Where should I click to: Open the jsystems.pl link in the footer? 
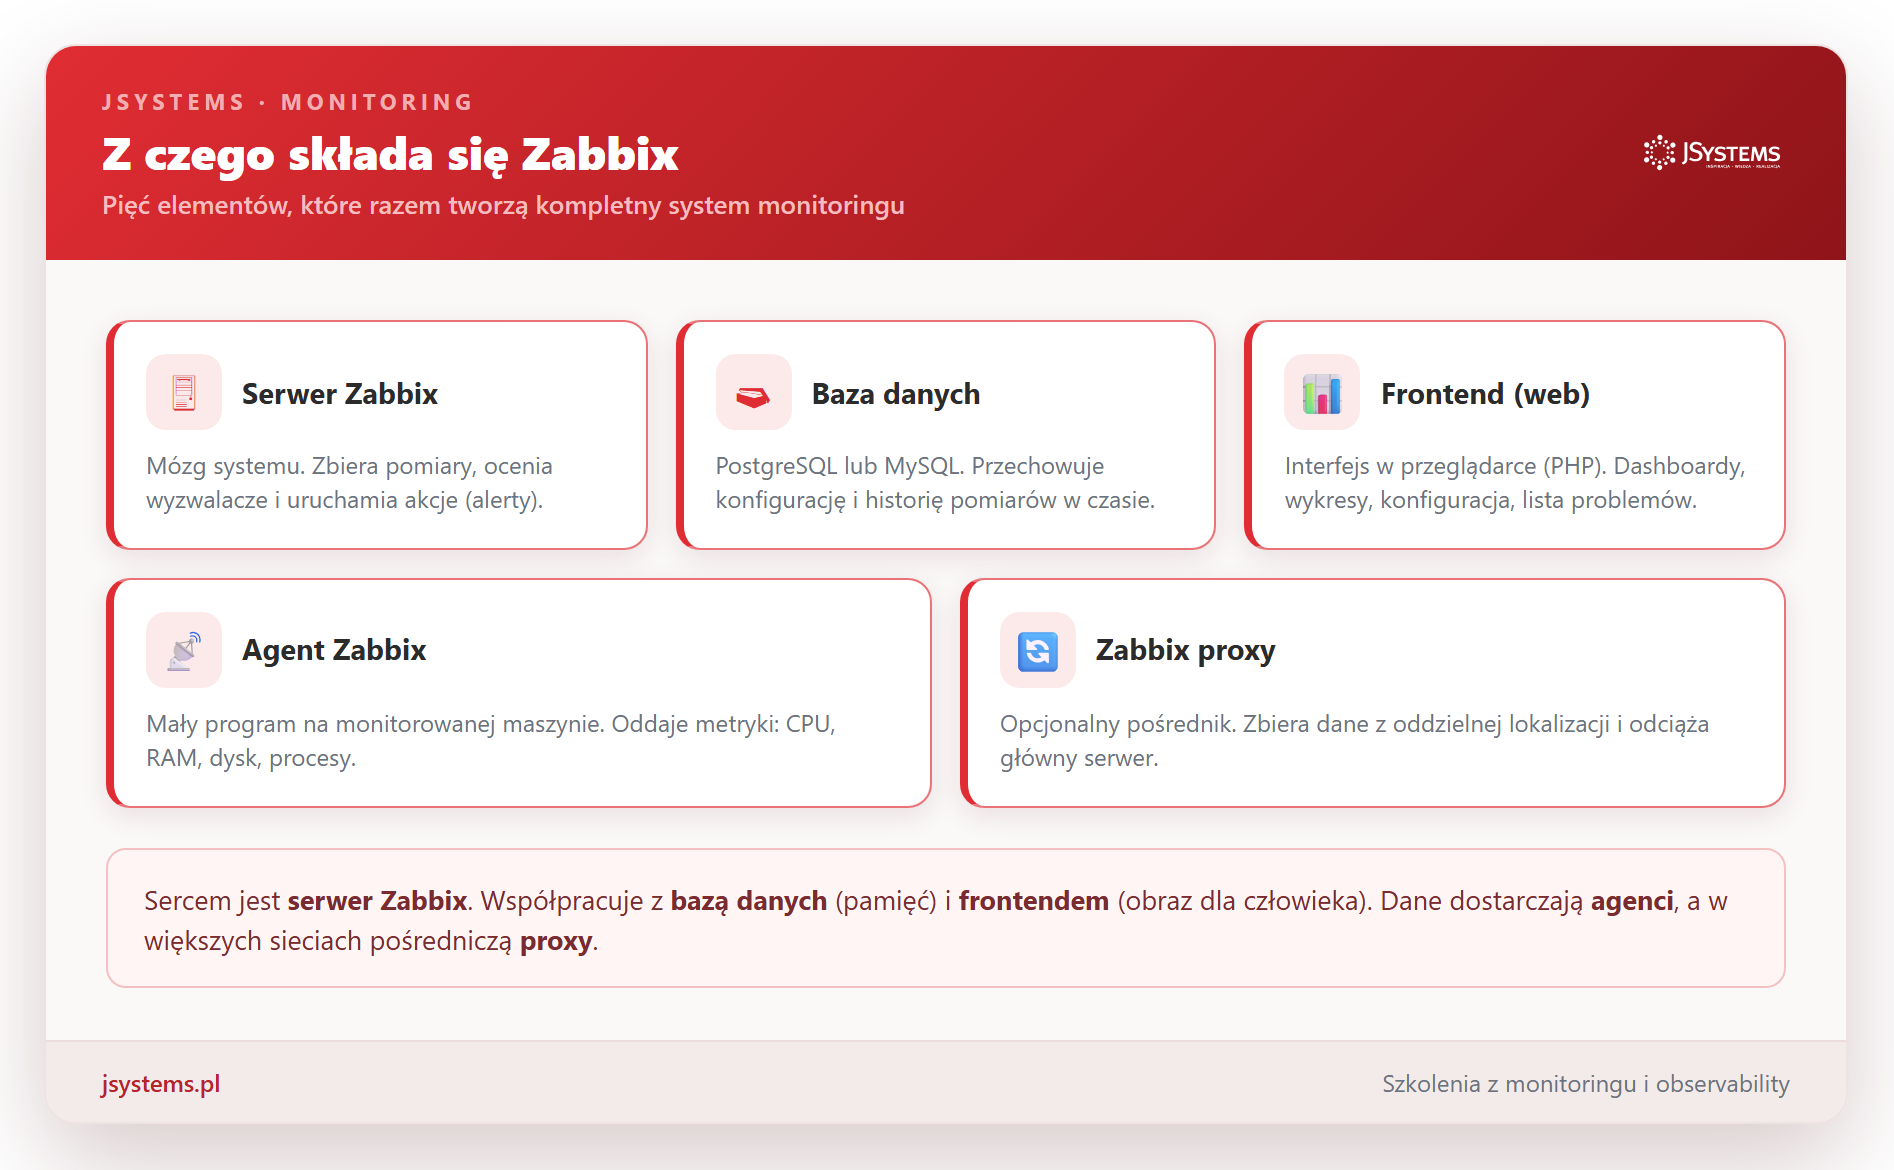coord(160,1084)
